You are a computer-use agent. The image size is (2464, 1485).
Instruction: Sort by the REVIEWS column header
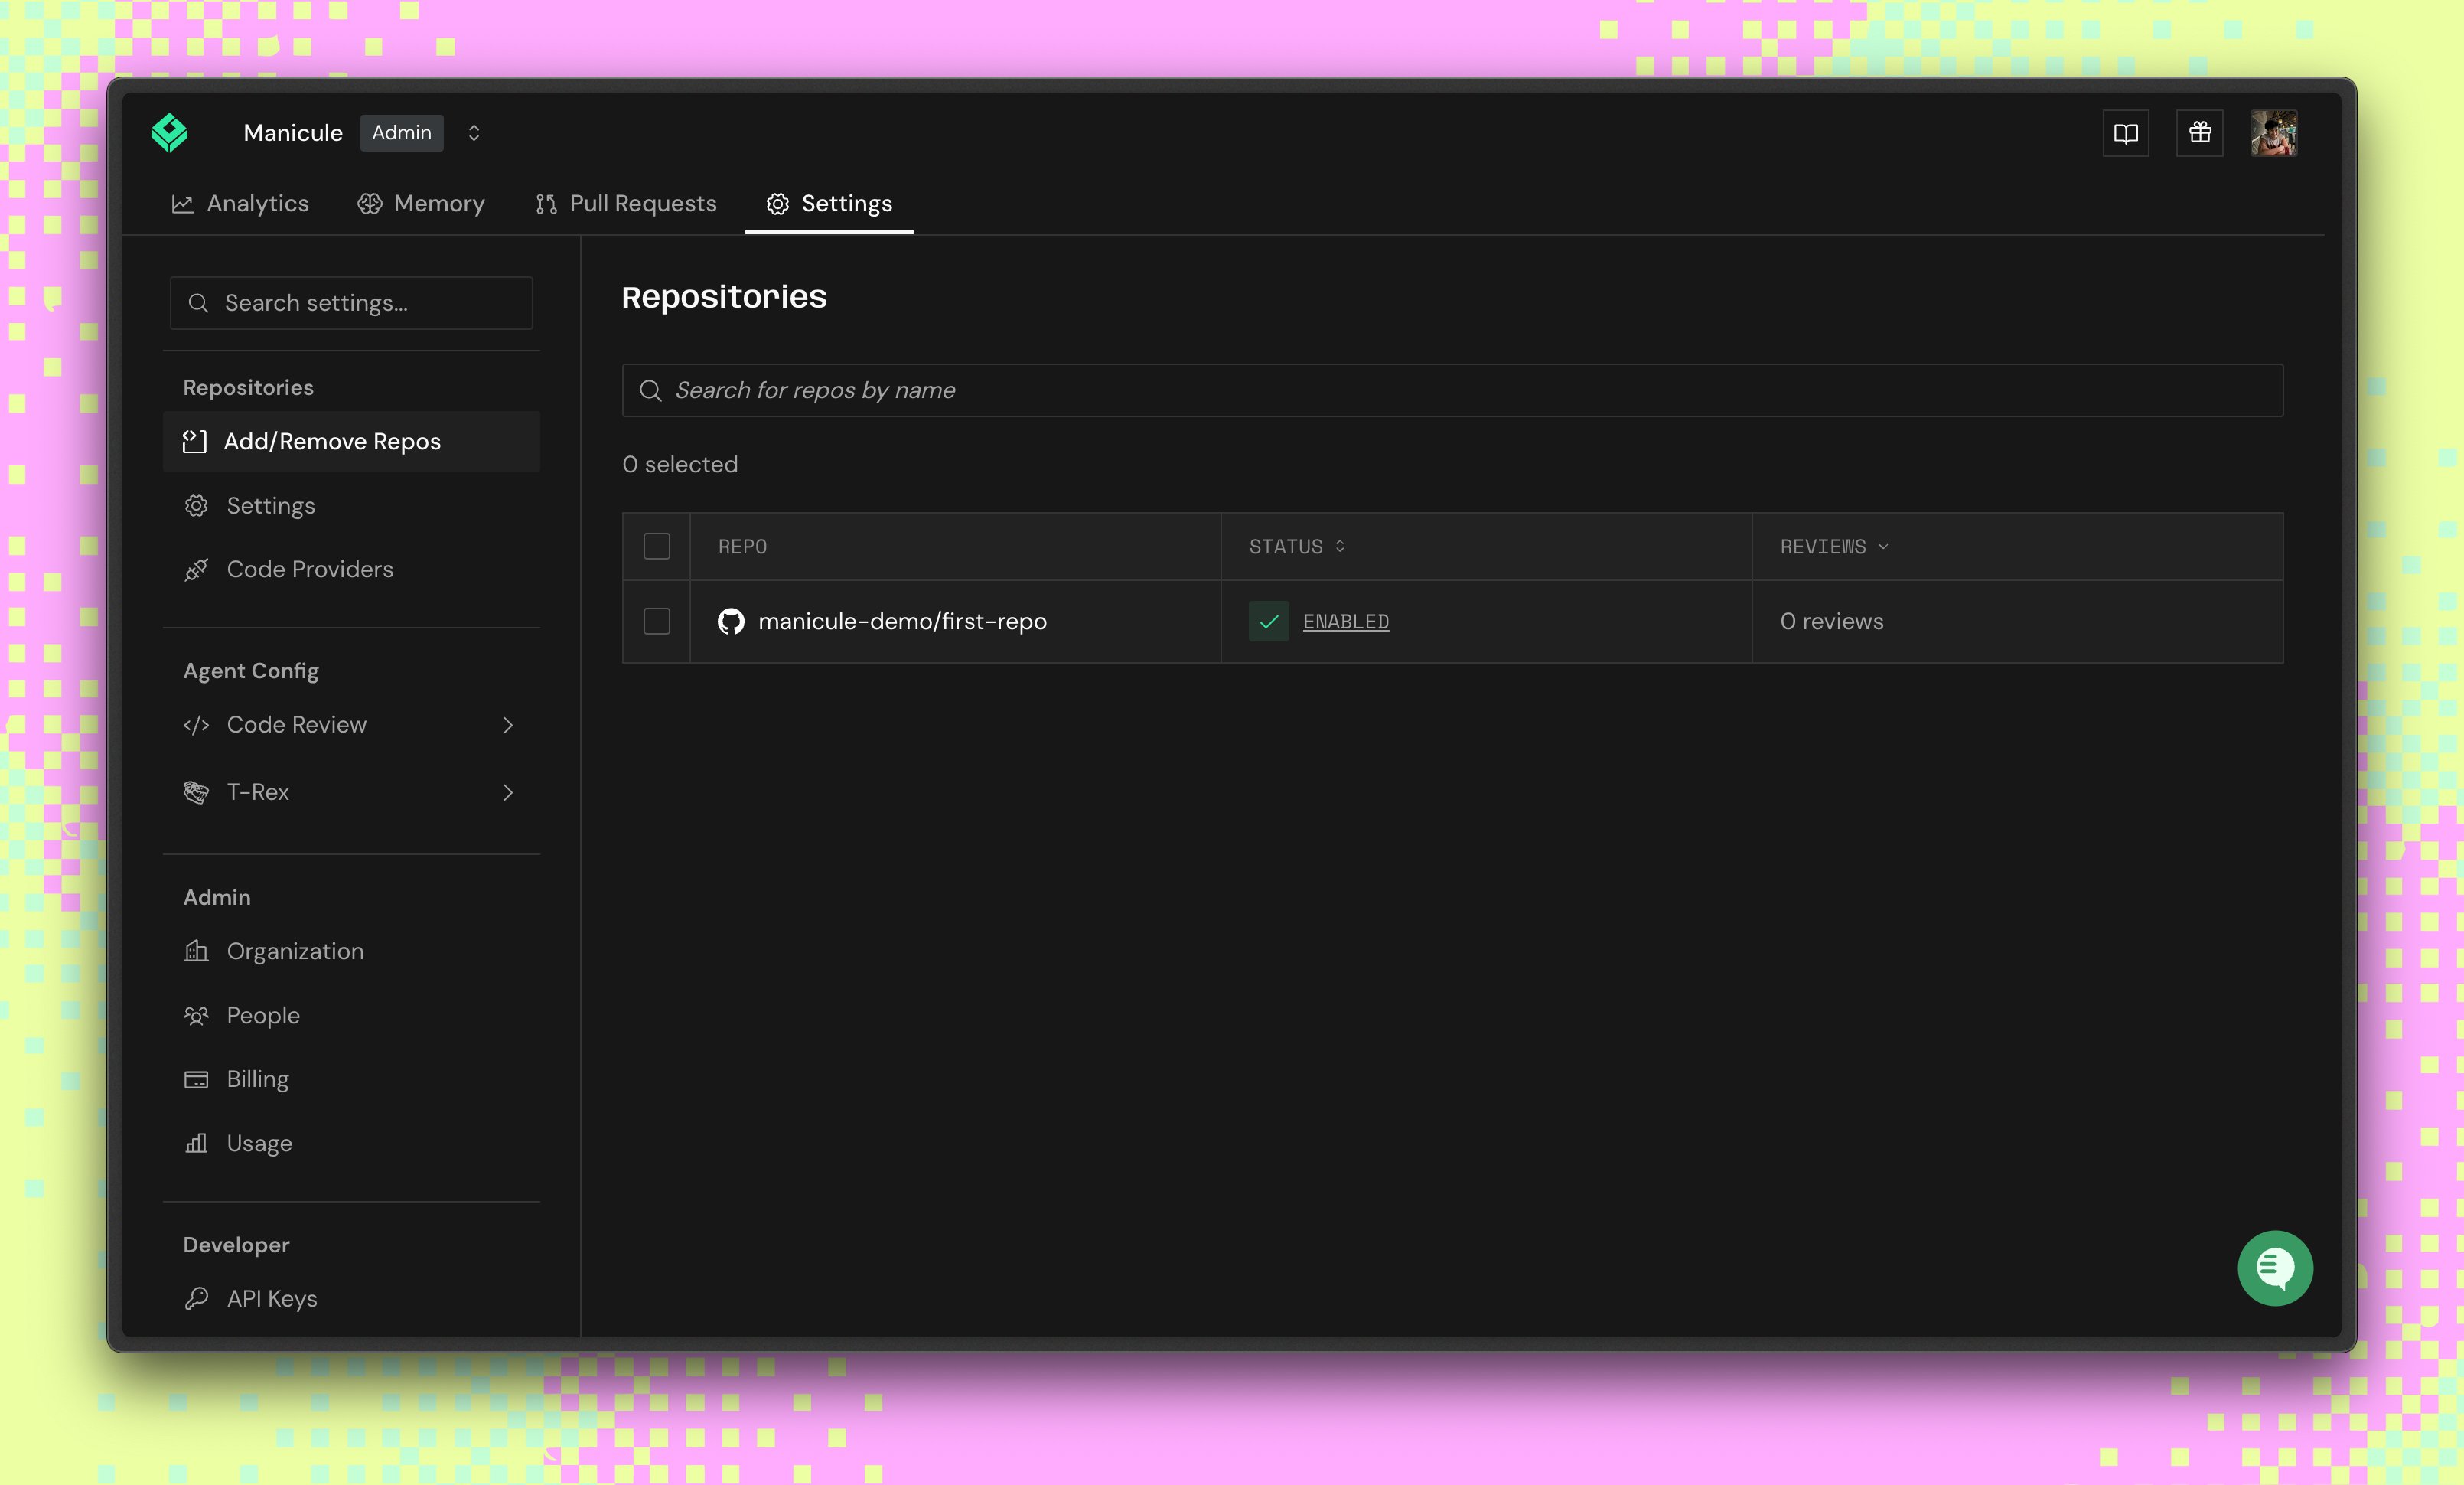[1834, 547]
